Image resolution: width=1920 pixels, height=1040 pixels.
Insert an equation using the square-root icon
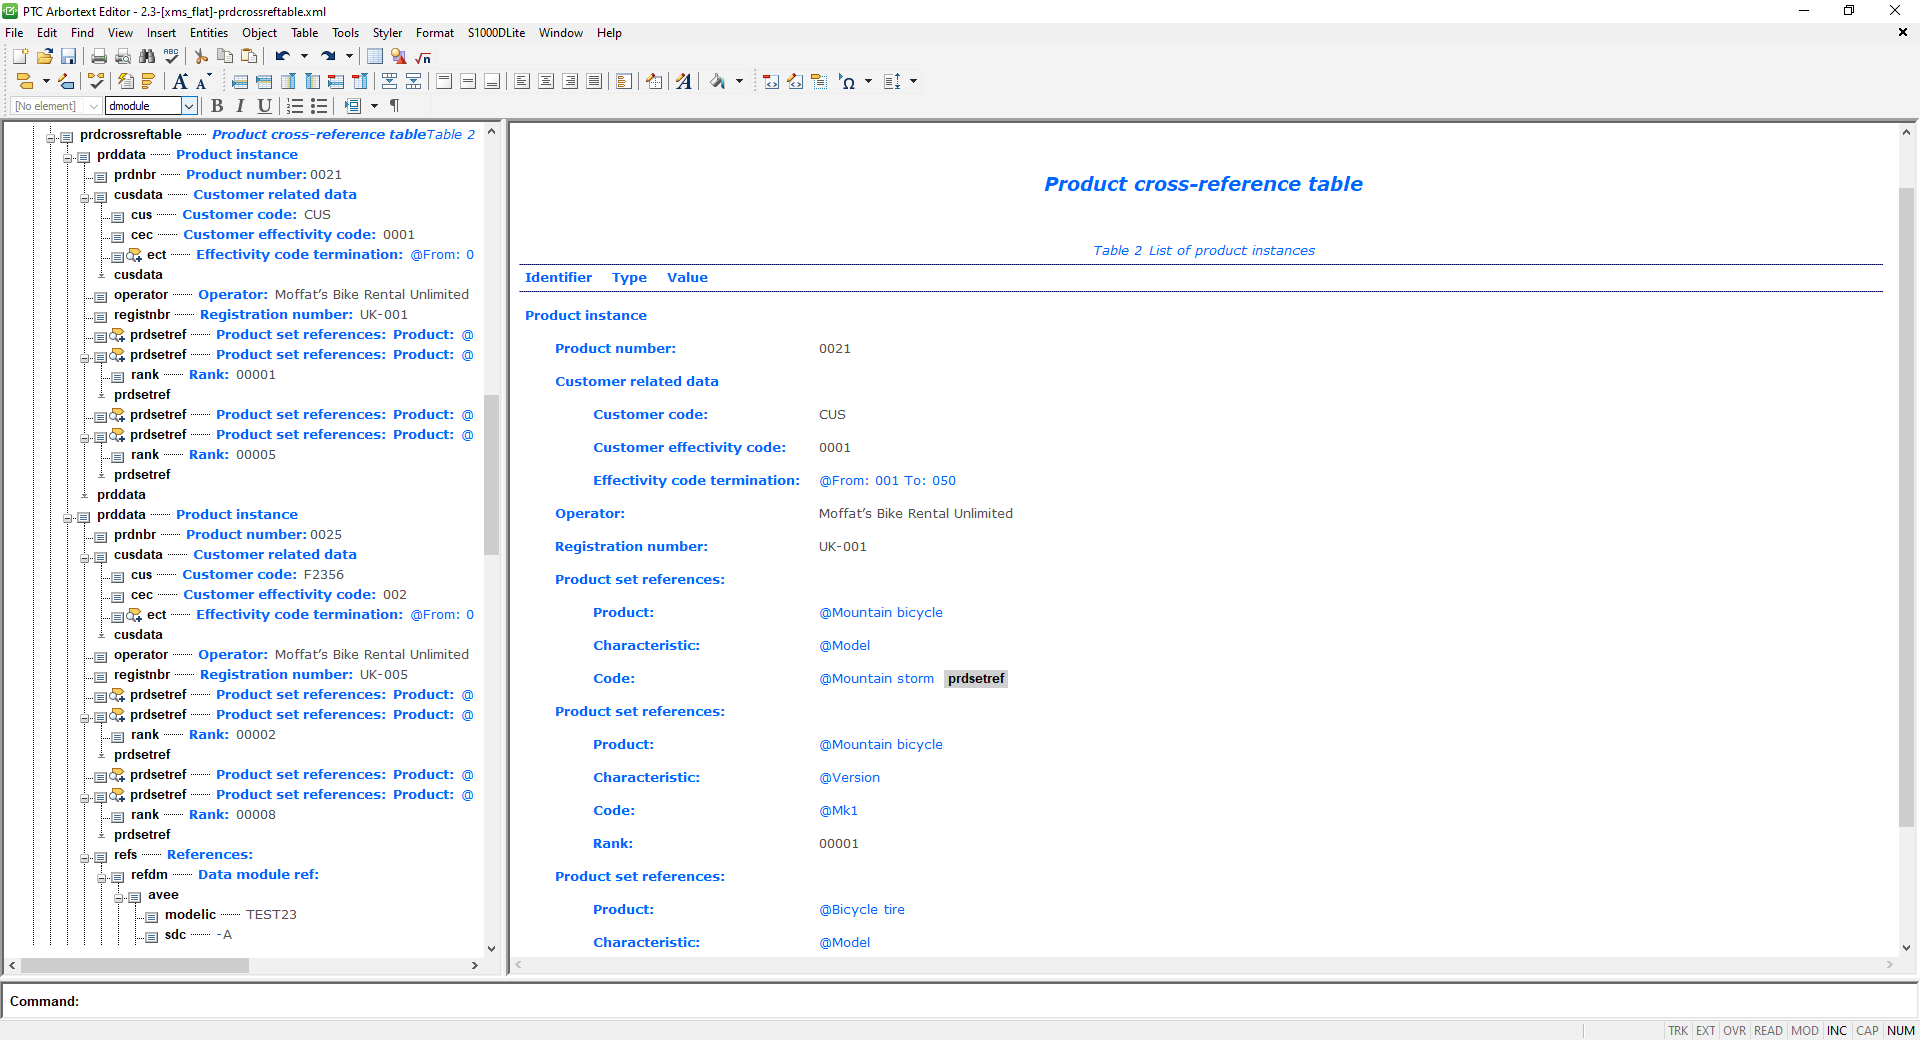(x=423, y=57)
